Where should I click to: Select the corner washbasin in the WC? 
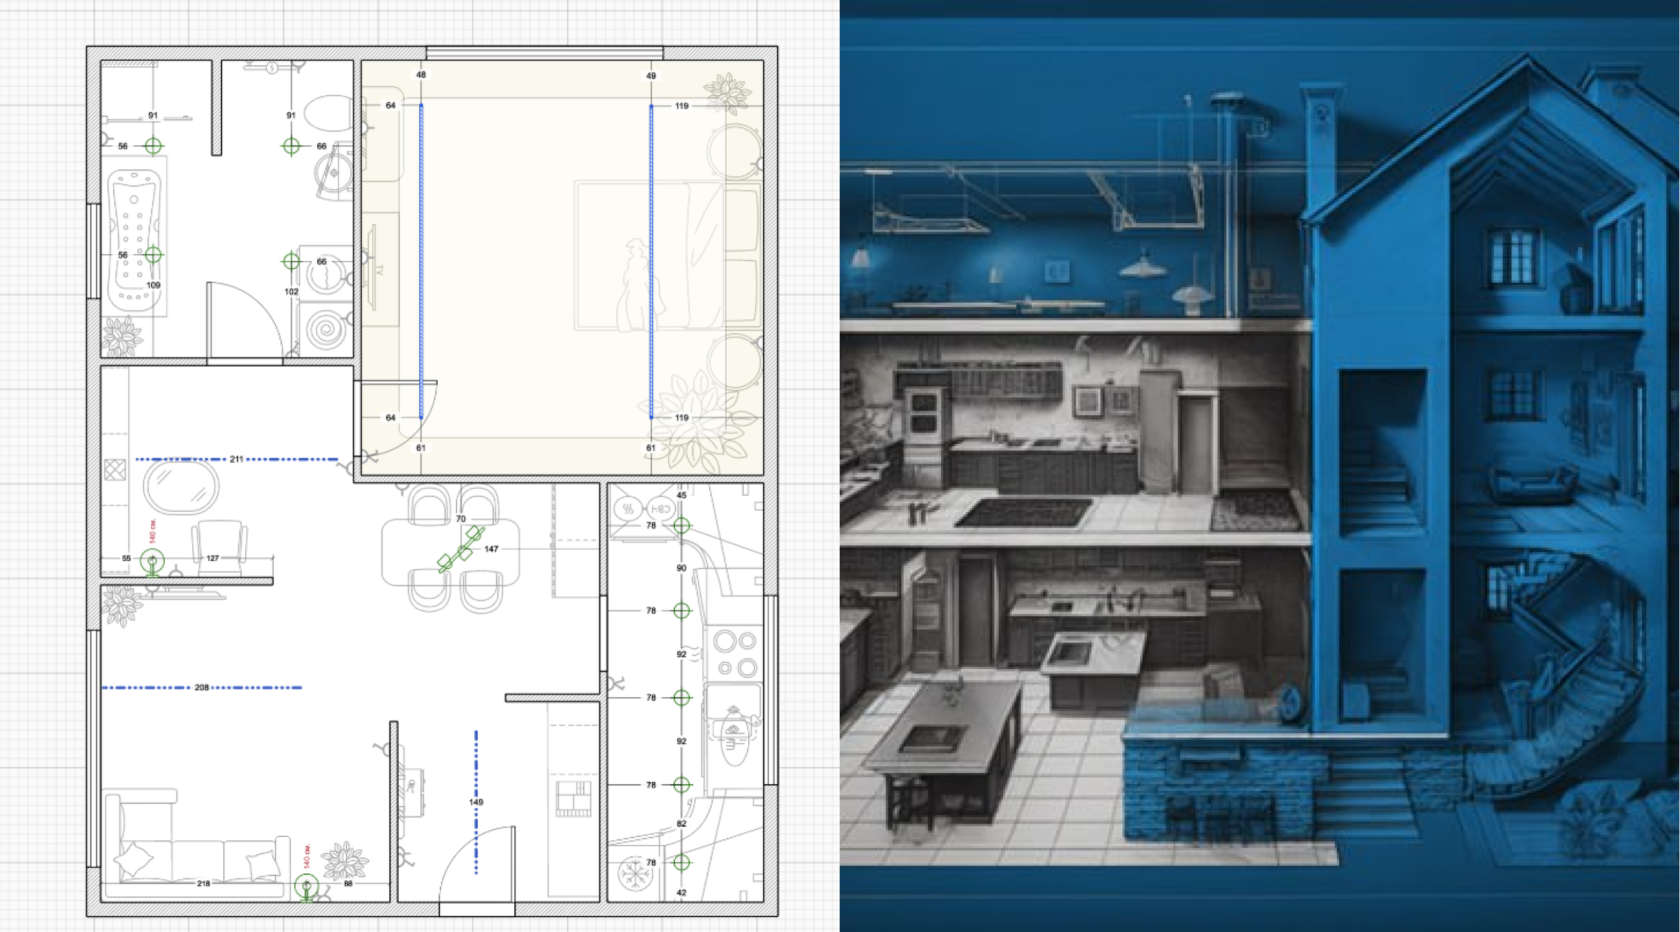click(335, 172)
